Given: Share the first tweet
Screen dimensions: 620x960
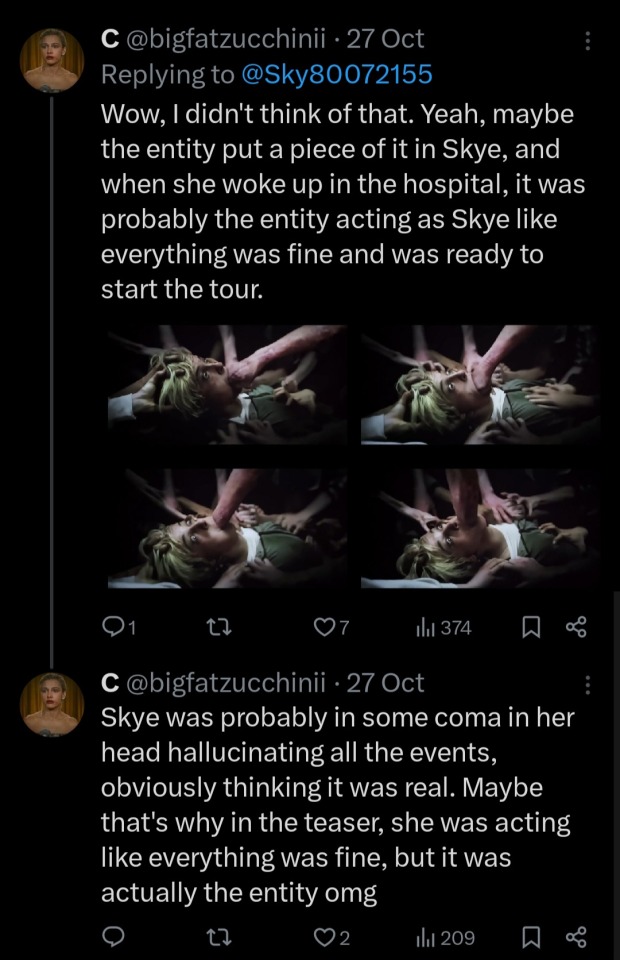Looking at the screenshot, I should (575, 628).
